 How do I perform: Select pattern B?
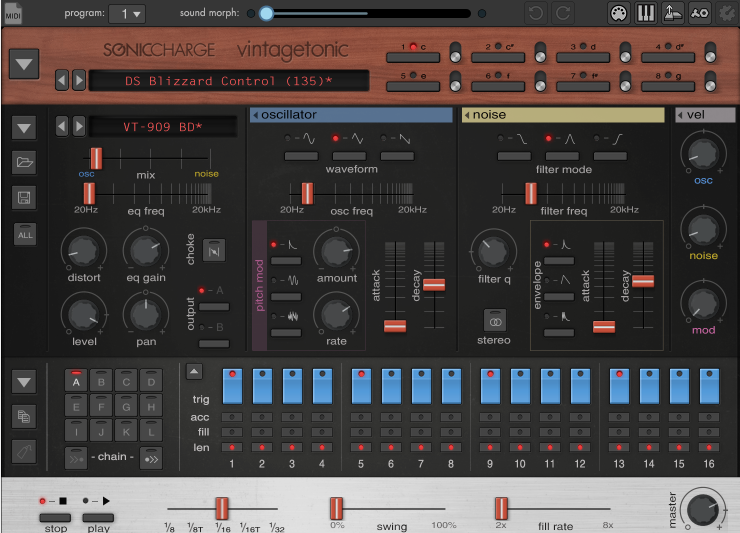click(101, 381)
